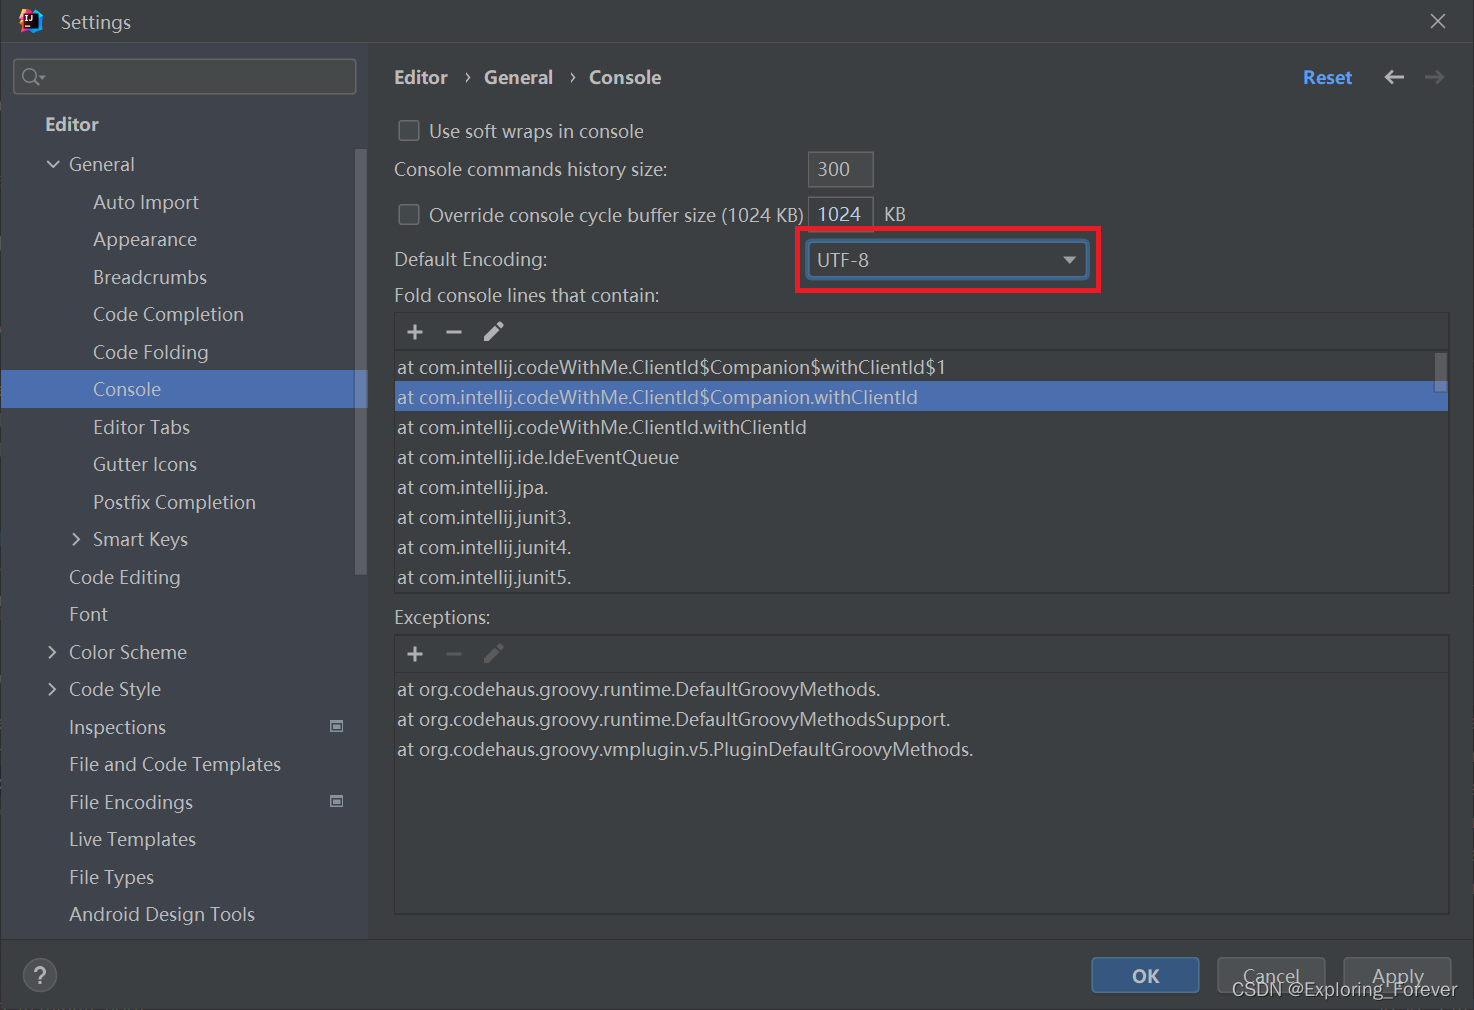Click the Cancel button

pyautogui.click(x=1271, y=975)
